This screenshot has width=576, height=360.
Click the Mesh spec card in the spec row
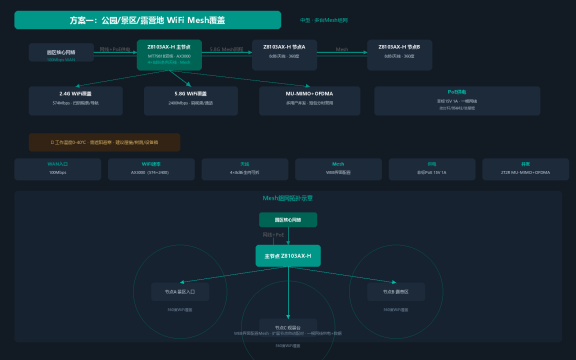pos(338,169)
